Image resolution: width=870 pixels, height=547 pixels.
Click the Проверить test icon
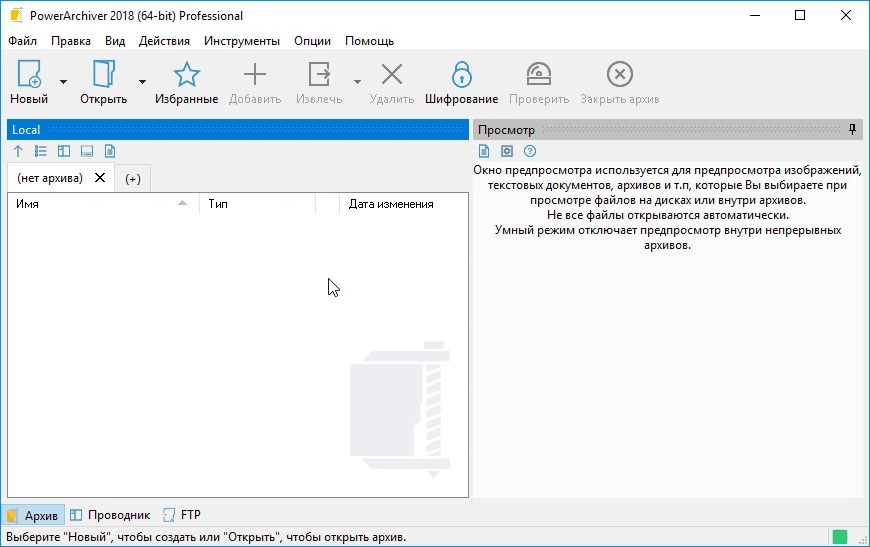click(539, 74)
